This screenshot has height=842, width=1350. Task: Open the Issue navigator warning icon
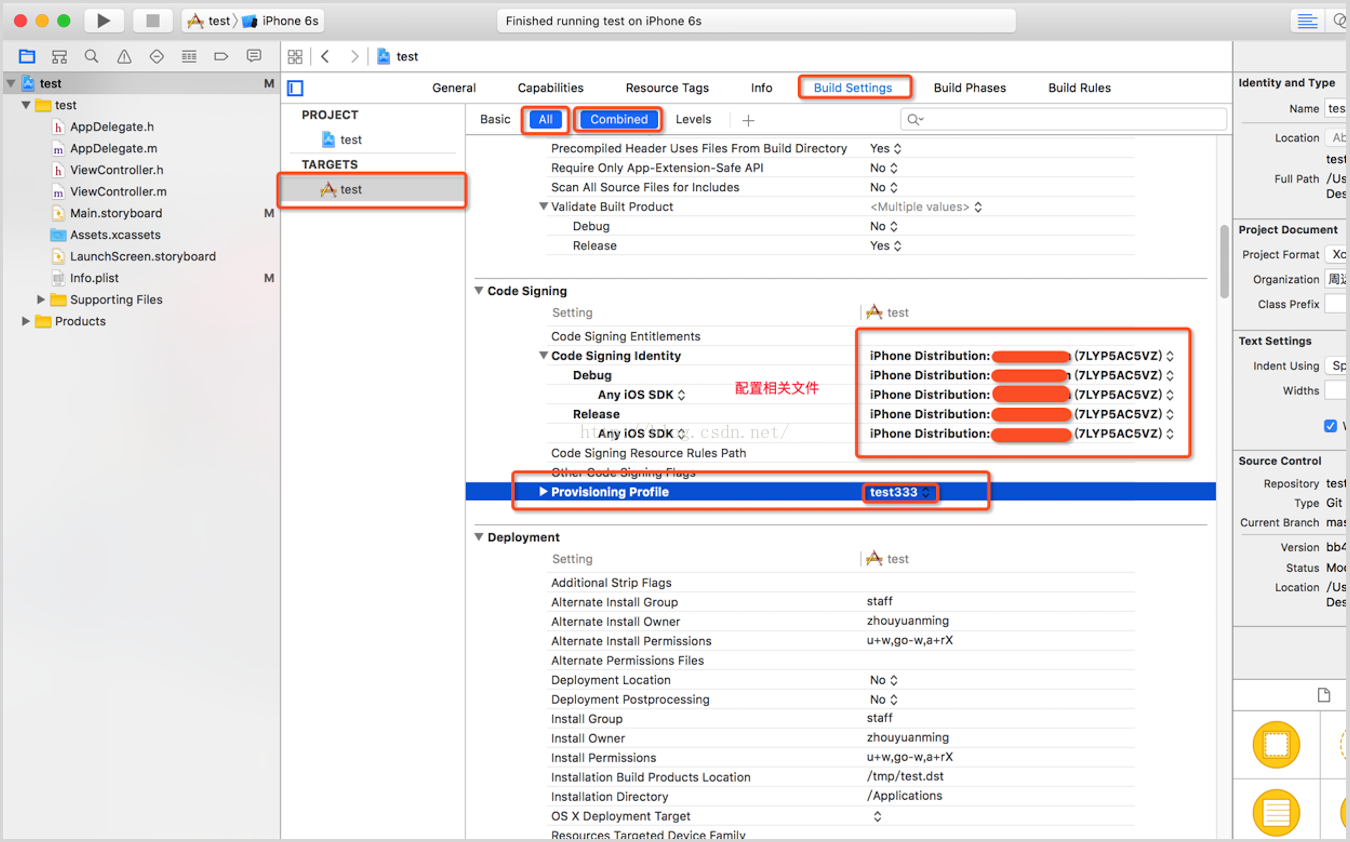(124, 56)
